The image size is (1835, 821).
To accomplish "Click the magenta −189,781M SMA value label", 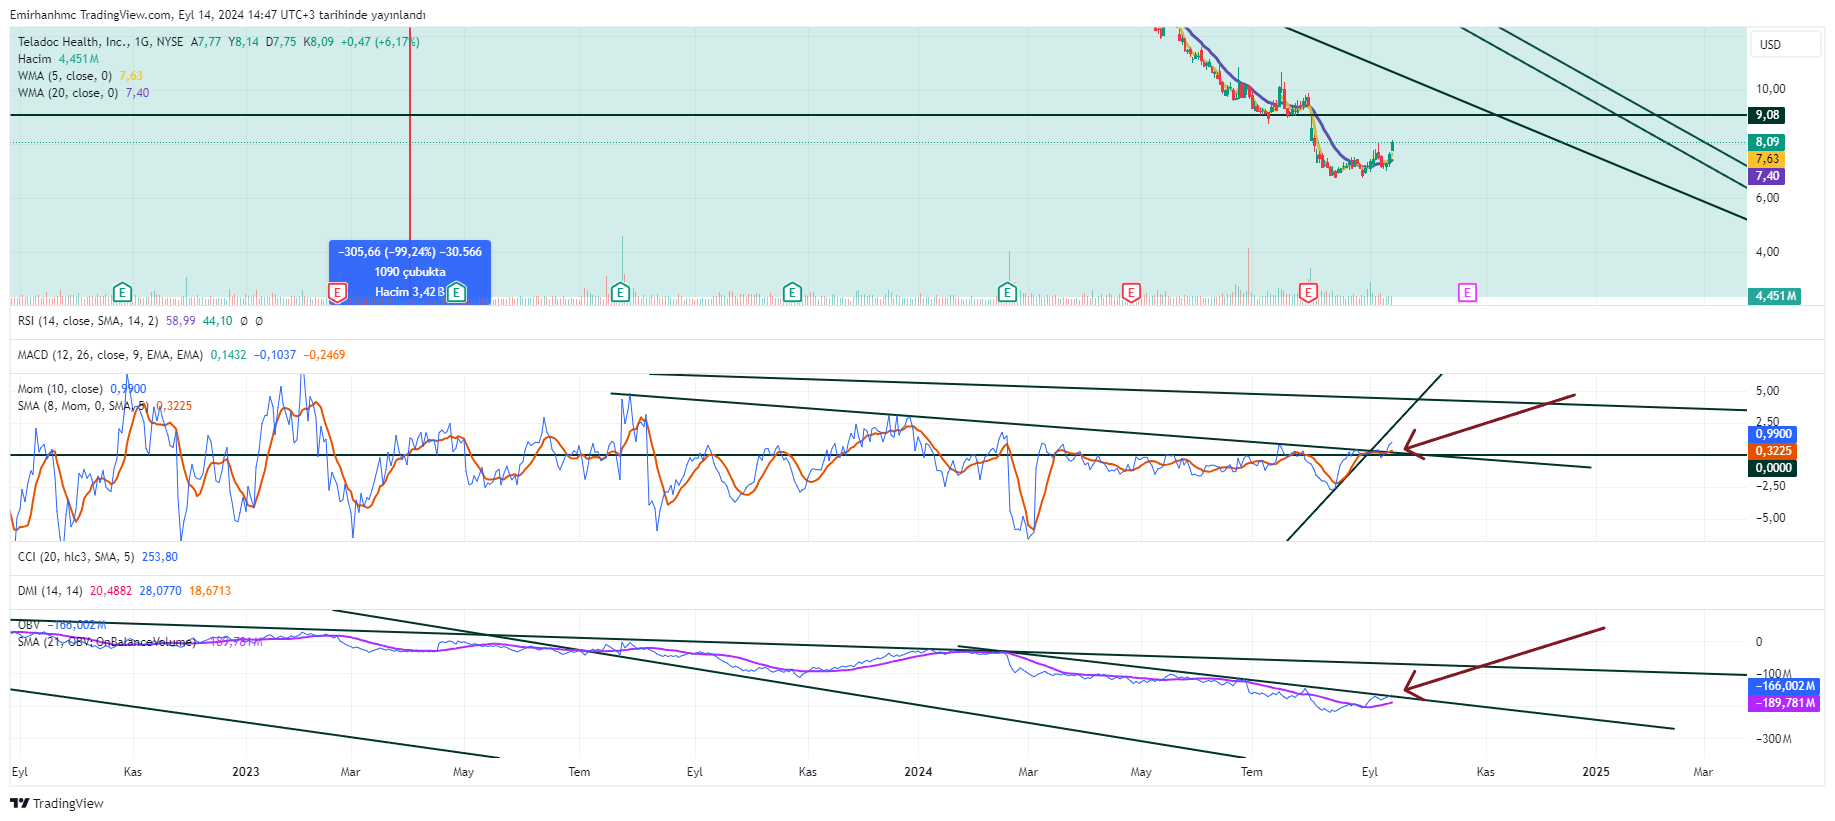I will (x=1784, y=703).
